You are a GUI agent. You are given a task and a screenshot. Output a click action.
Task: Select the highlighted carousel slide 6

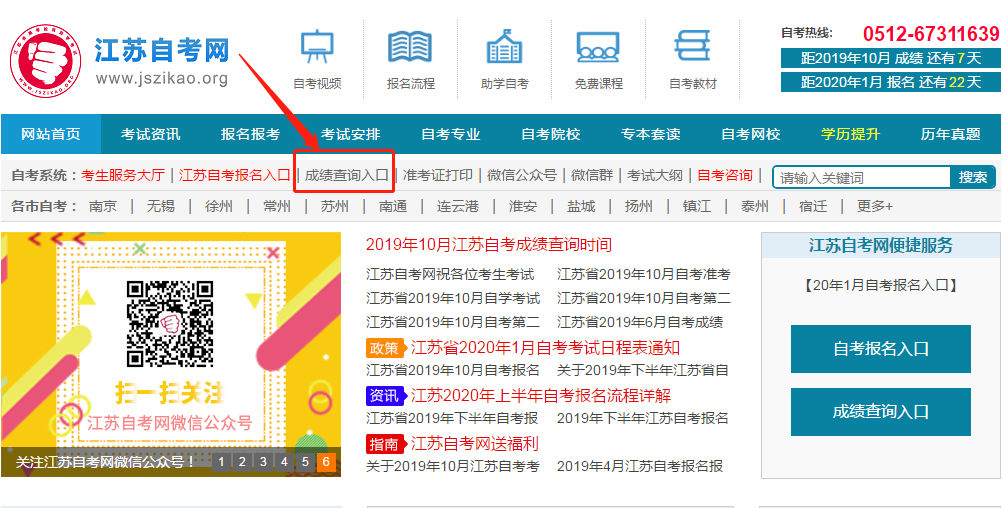pos(326,462)
